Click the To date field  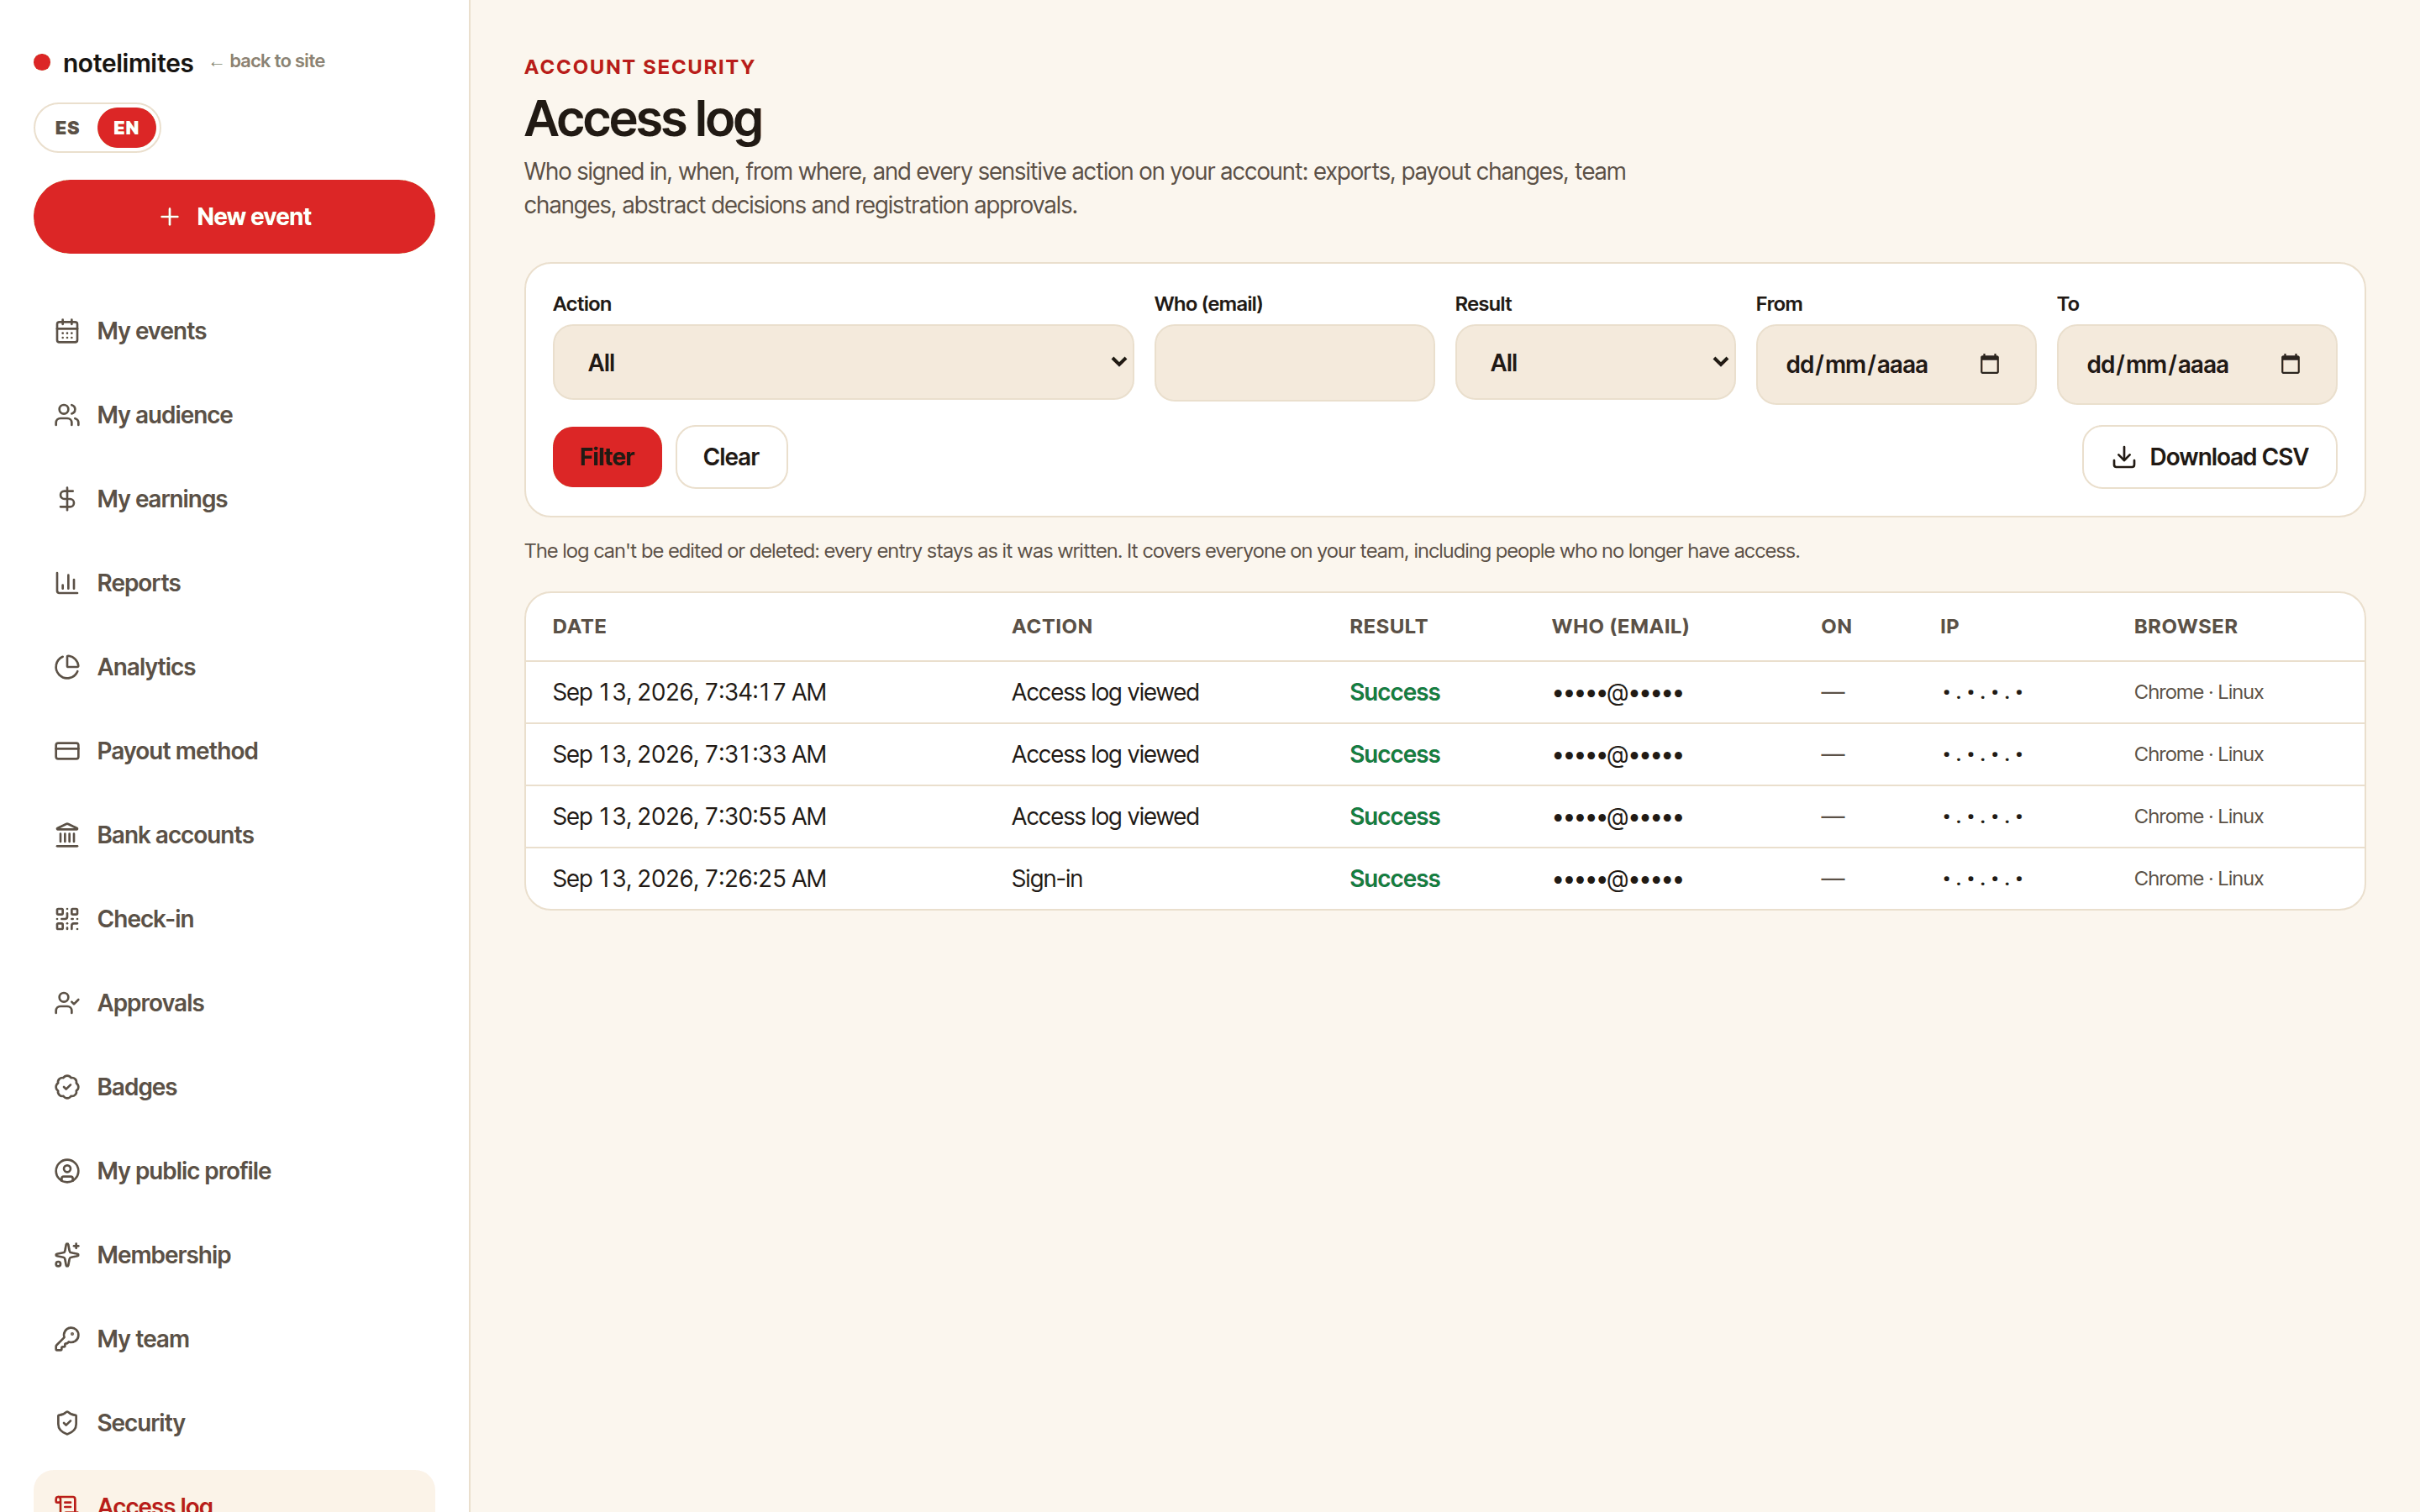(2196, 364)
